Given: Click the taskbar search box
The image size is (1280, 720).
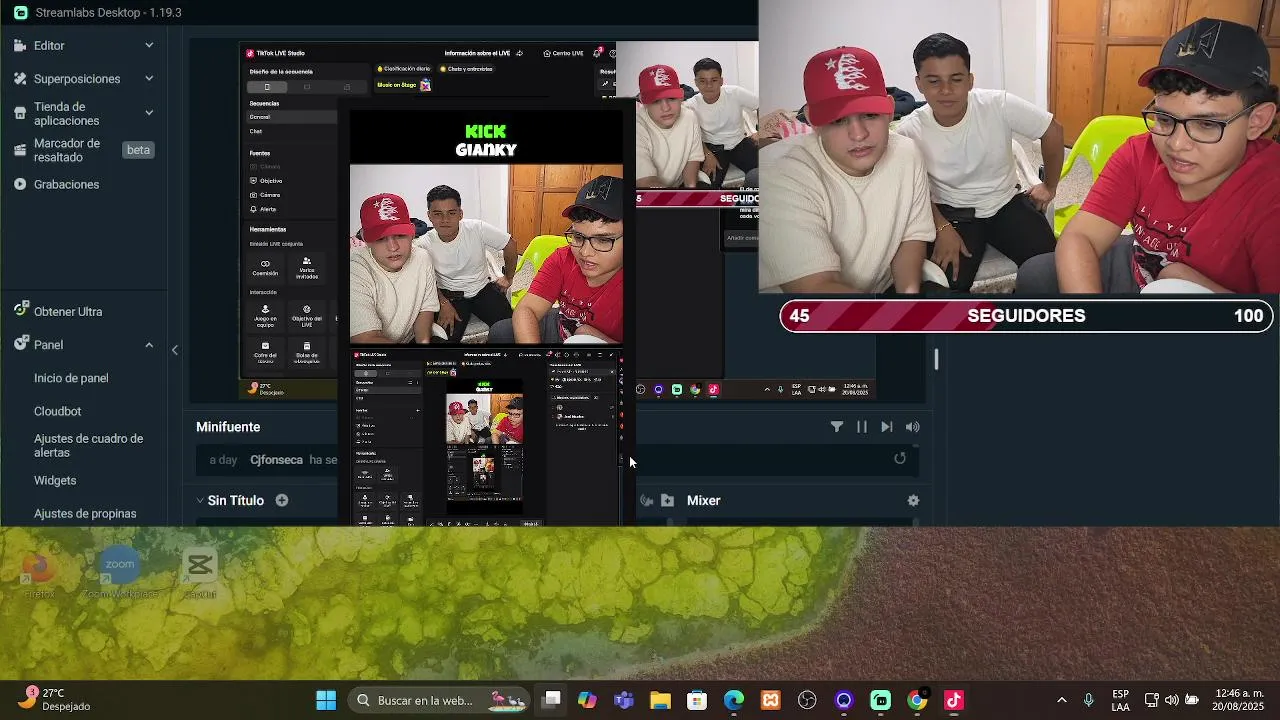Looking at the screenshot, I should click(439, 700).
